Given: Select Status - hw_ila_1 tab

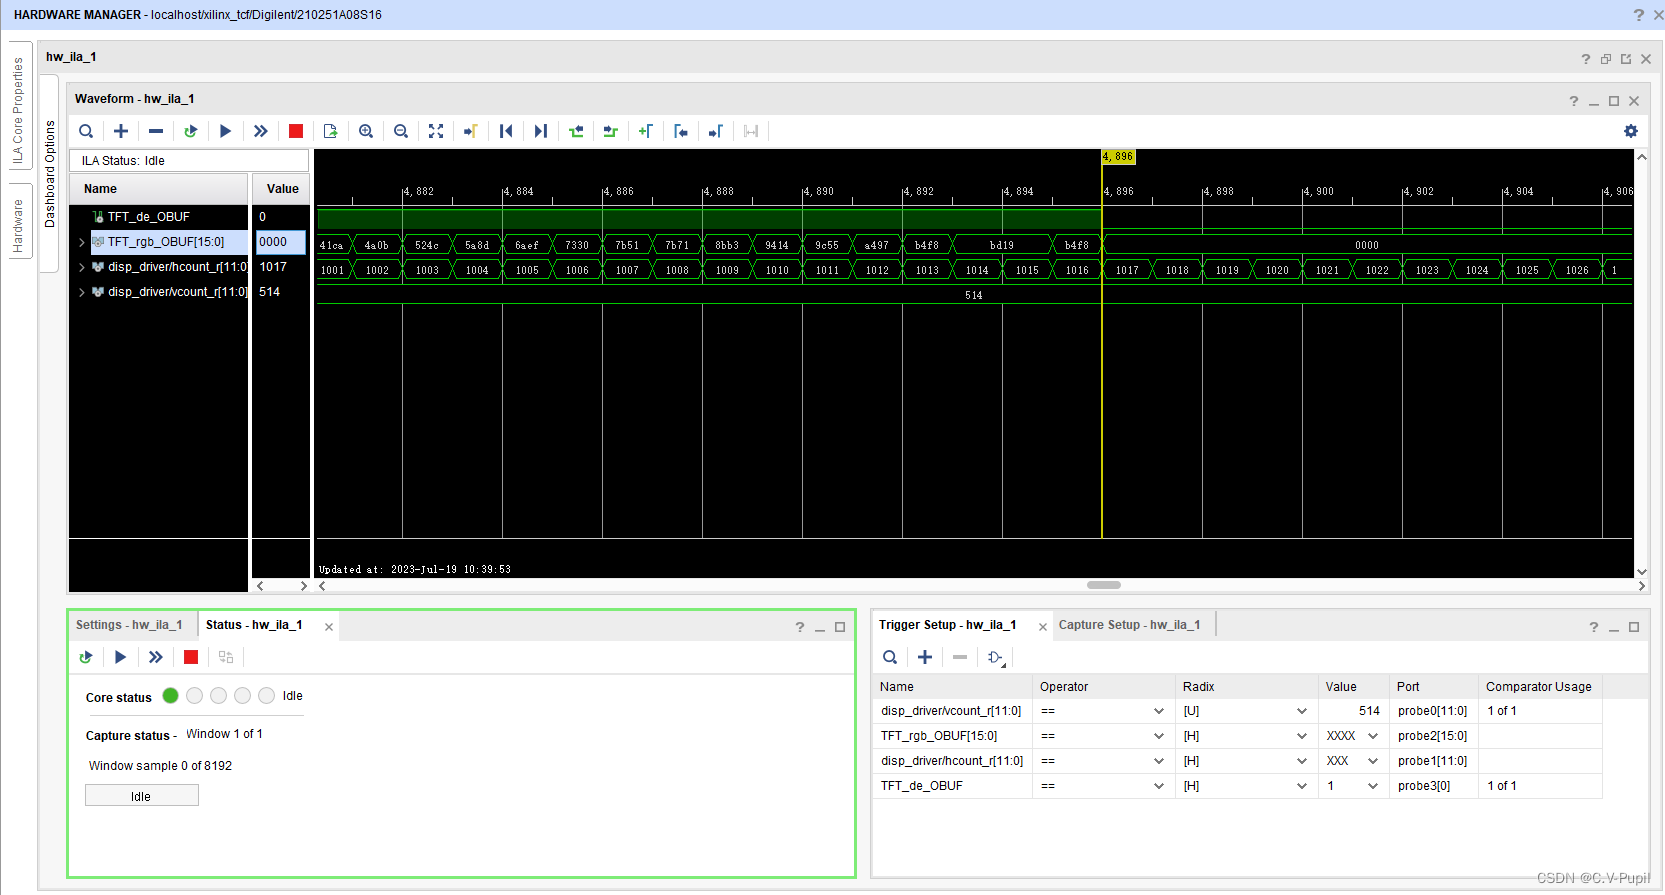Looking at the screenshot, I should tap(254, 625).
